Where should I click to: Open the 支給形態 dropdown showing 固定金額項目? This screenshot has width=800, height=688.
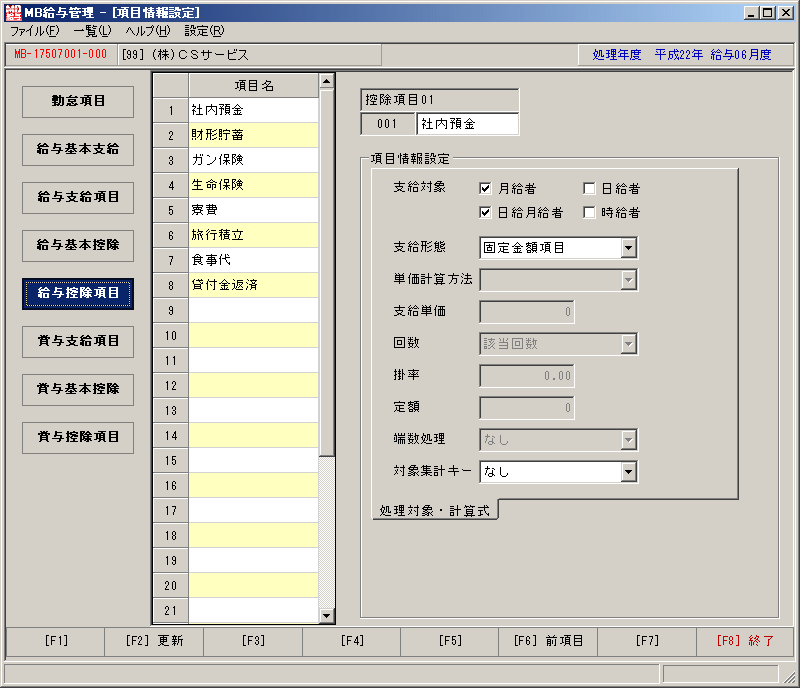[629, 248]
